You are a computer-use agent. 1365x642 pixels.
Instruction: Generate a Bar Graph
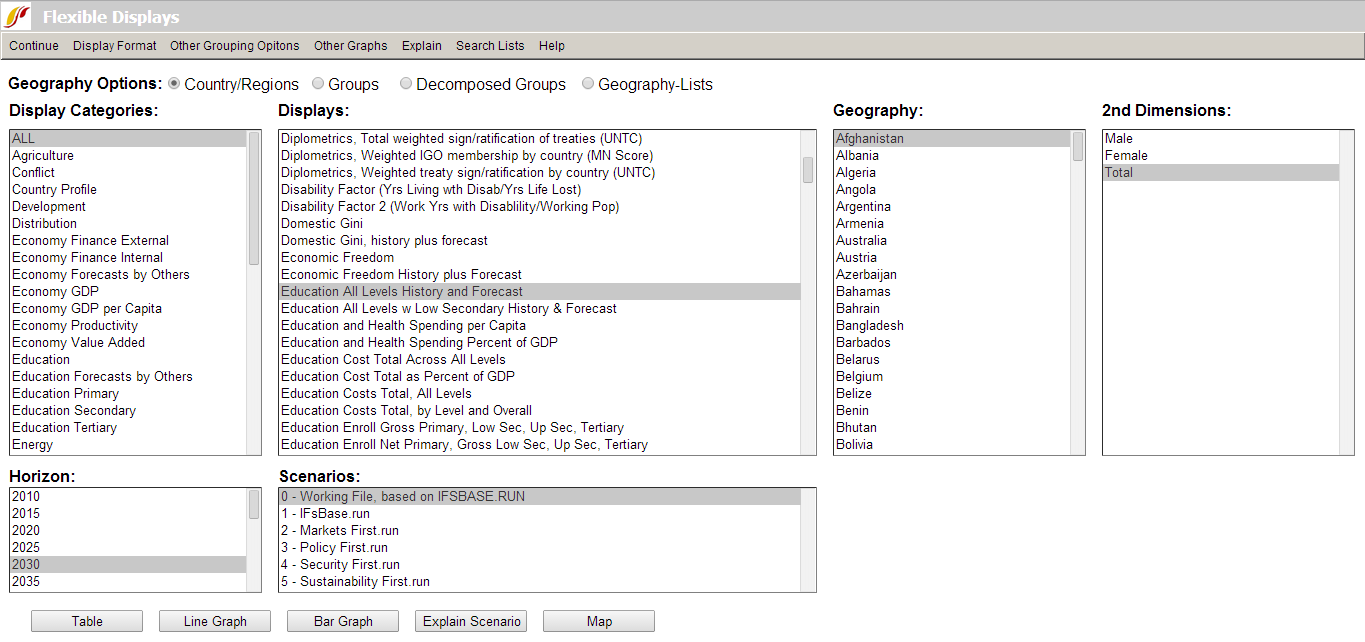tap(343, 621)
